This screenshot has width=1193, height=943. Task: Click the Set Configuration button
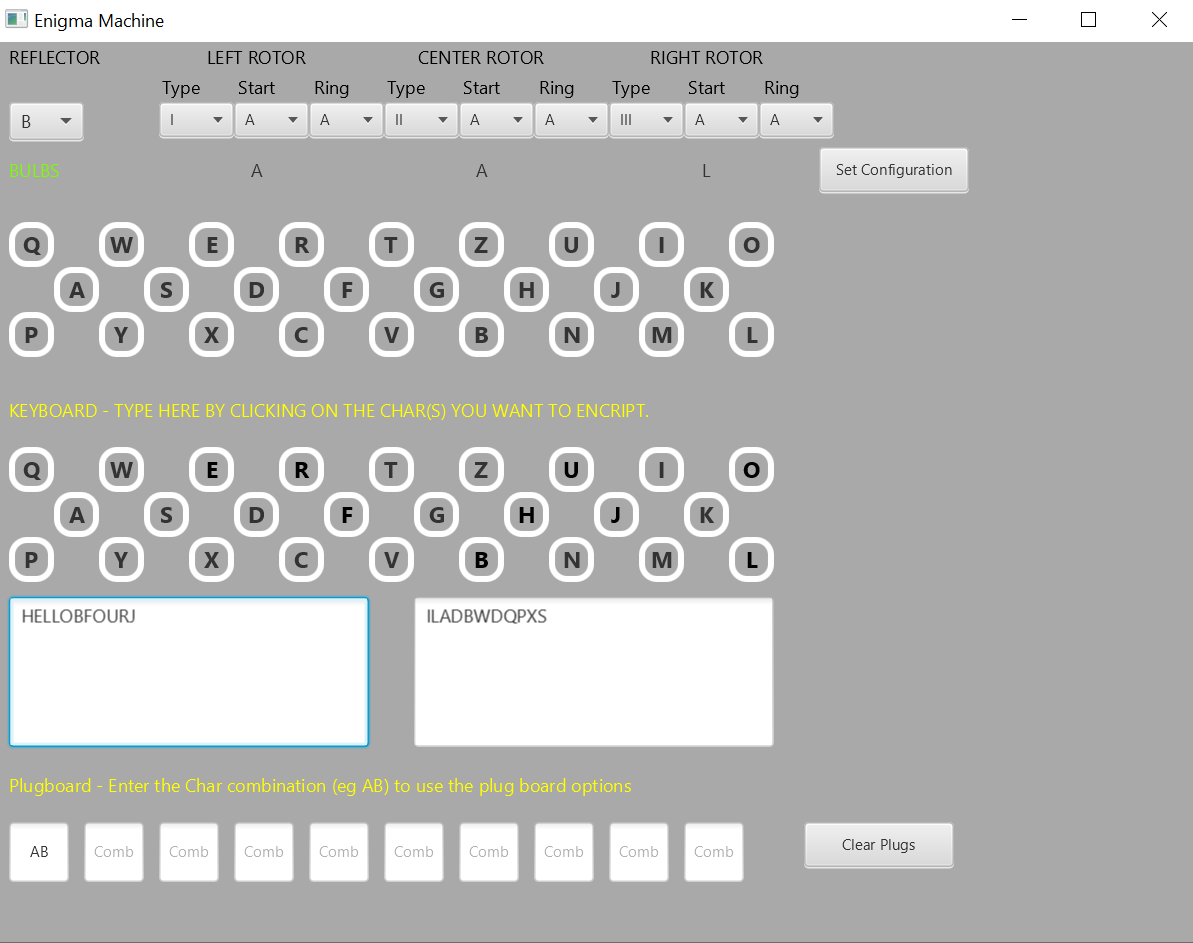[893, 170]
